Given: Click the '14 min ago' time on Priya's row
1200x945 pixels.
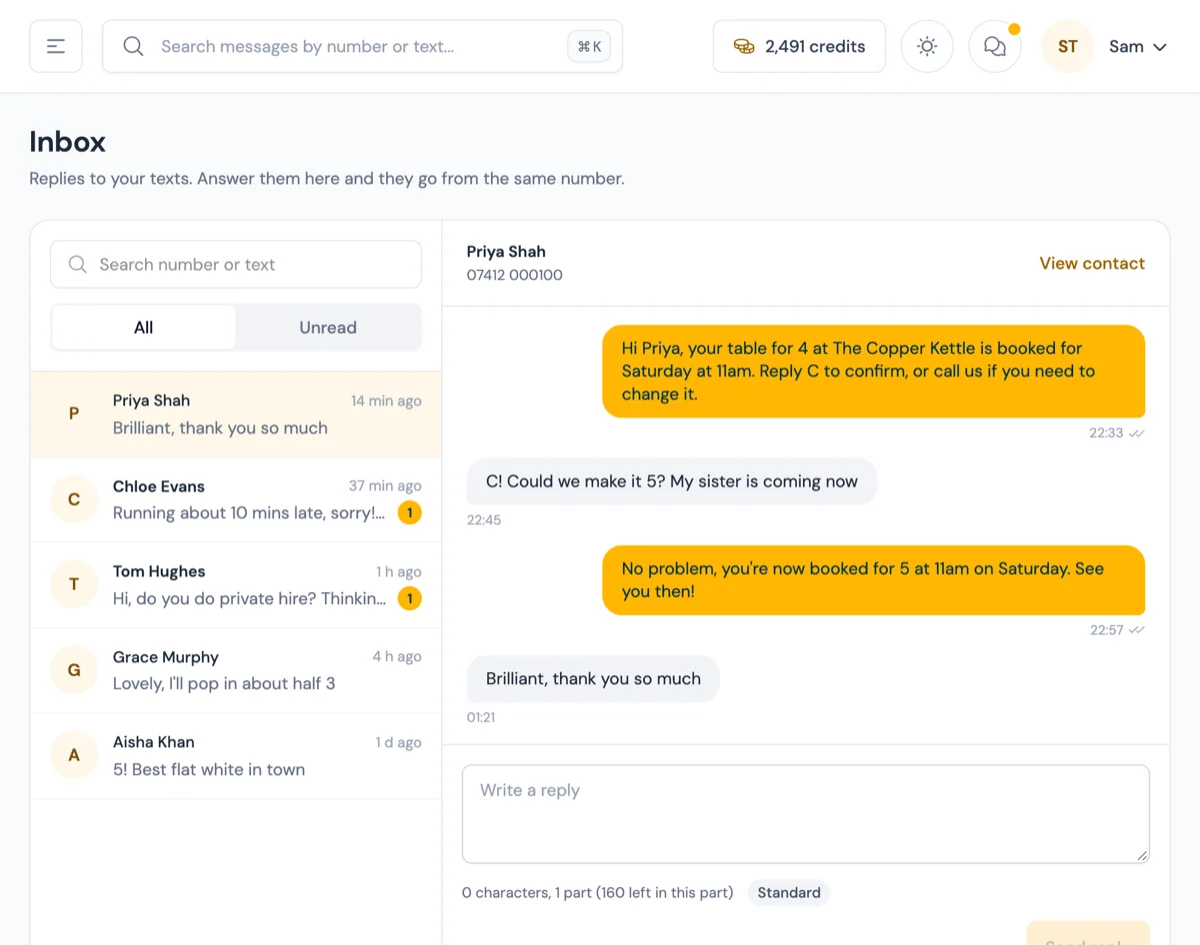Looking at the screenshot, I should click(x=386, y=401).
